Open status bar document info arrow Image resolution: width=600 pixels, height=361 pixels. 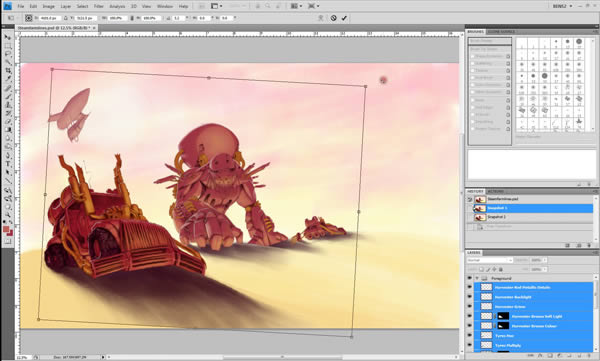[x=103, y=357]
